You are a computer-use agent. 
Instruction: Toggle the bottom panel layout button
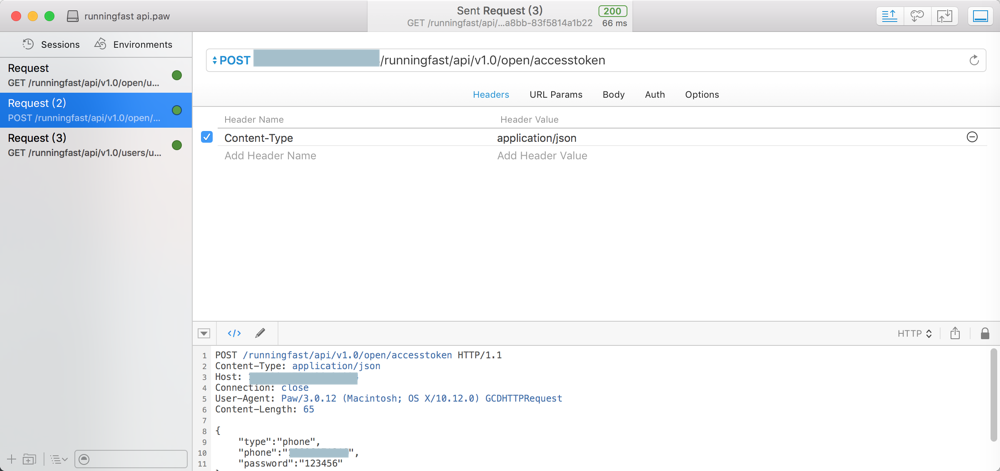(980, 16)
